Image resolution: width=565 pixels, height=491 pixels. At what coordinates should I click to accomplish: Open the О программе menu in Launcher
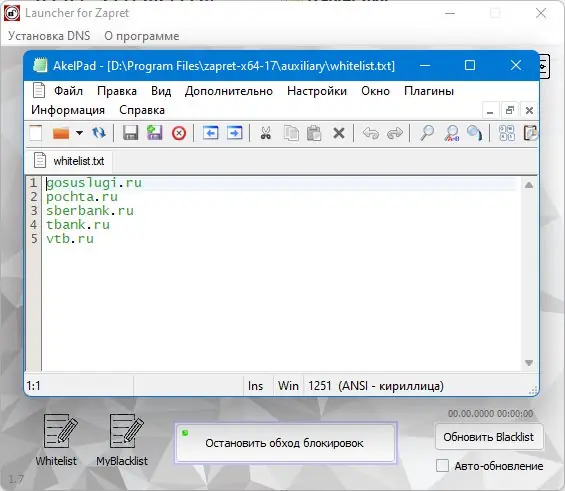tap(142, 36)
